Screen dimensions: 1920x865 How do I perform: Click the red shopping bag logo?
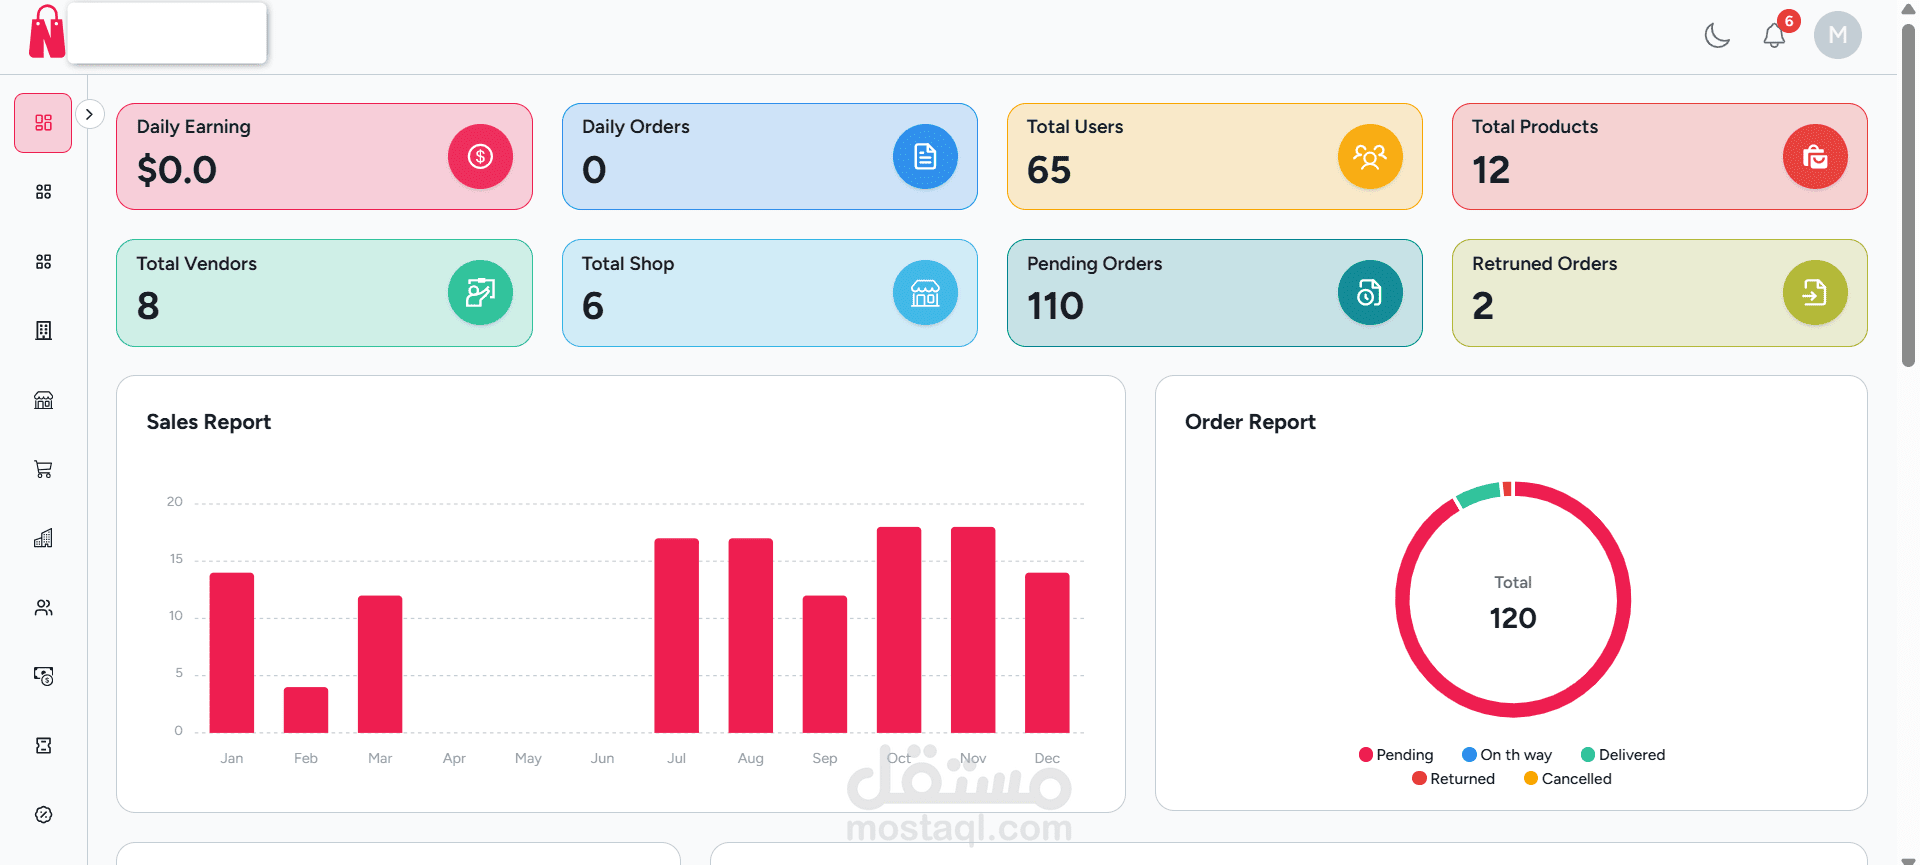(46, 32)
